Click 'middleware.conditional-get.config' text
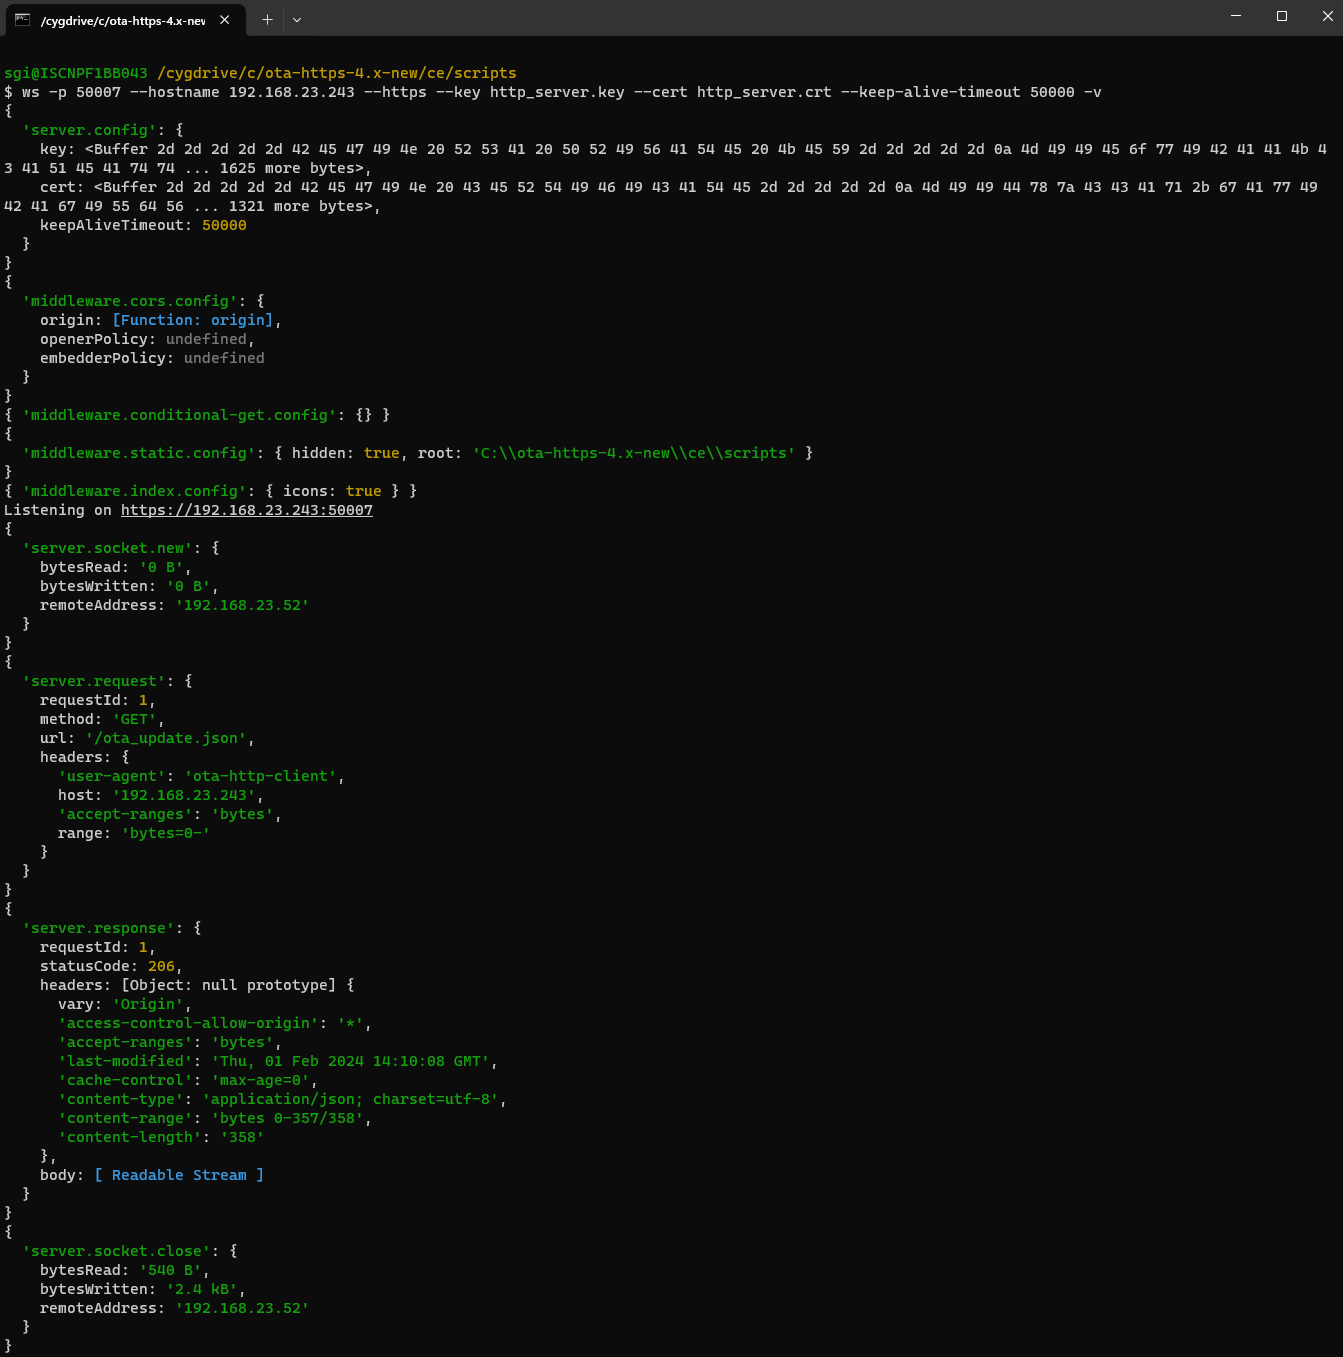 [x=180, y=415]
